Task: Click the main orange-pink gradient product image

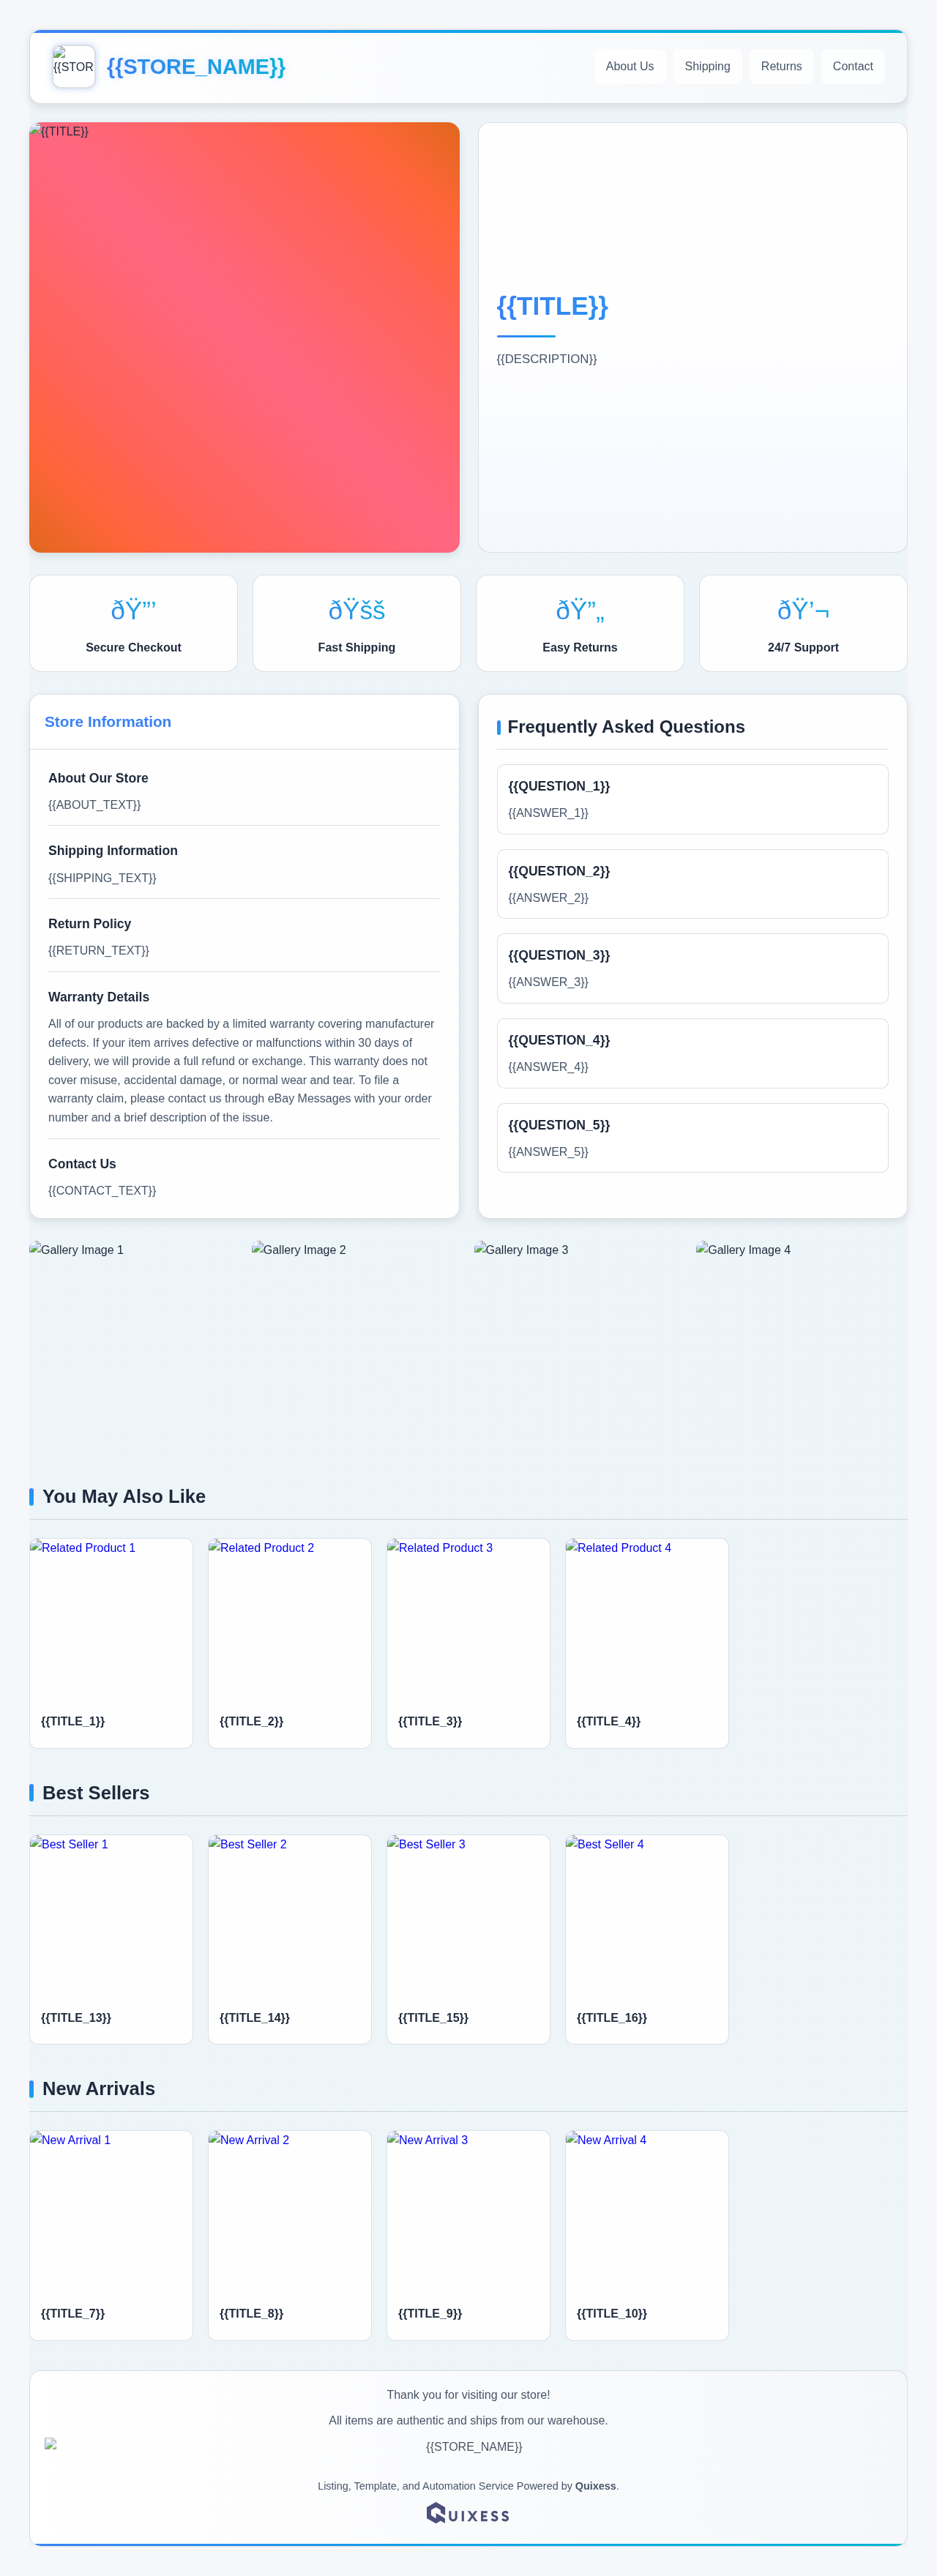Action: [244, 337]
